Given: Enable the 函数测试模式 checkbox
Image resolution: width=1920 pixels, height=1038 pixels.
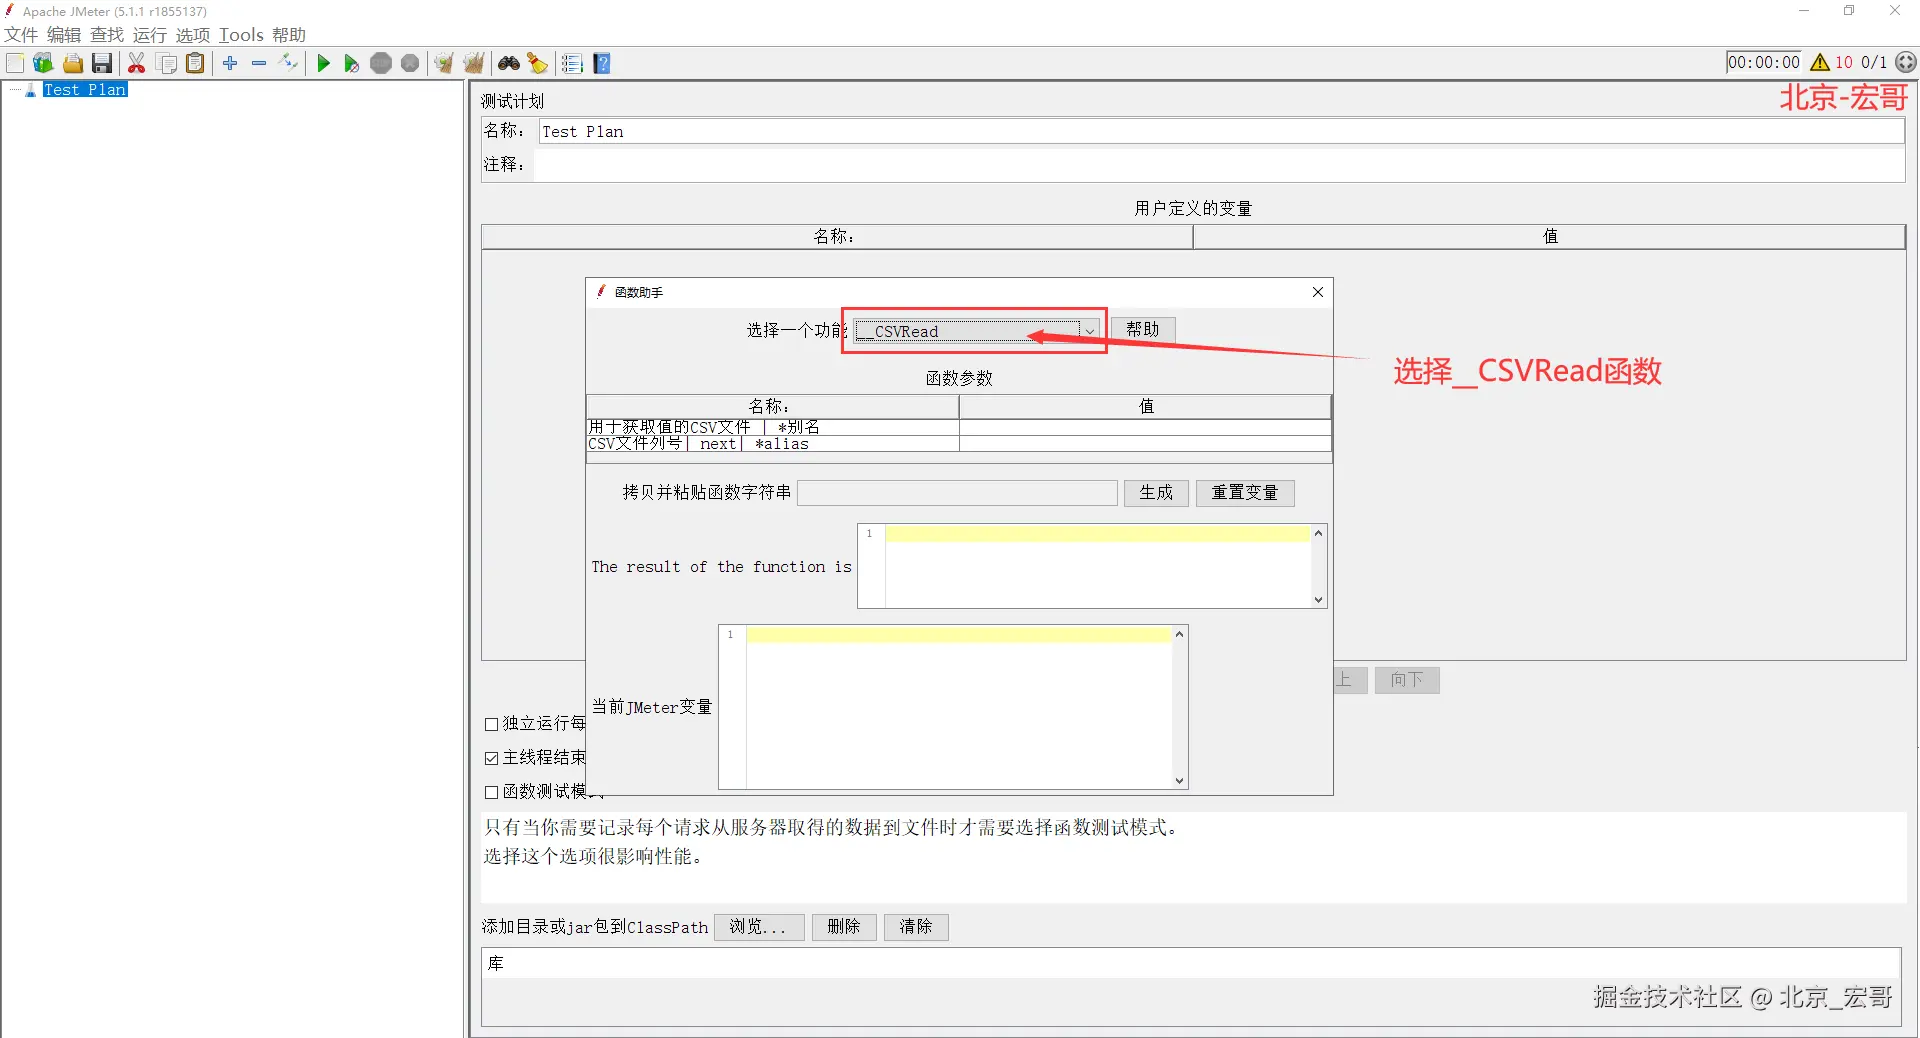Looking at the screenshot, I should [x=491, y=792].
